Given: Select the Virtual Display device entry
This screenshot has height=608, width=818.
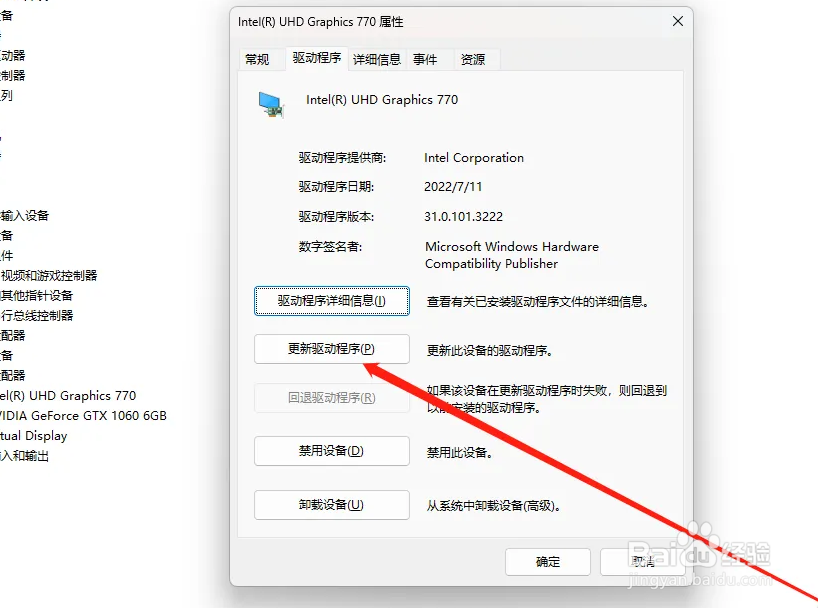Looking at the screenshot, I should [33, 436].
